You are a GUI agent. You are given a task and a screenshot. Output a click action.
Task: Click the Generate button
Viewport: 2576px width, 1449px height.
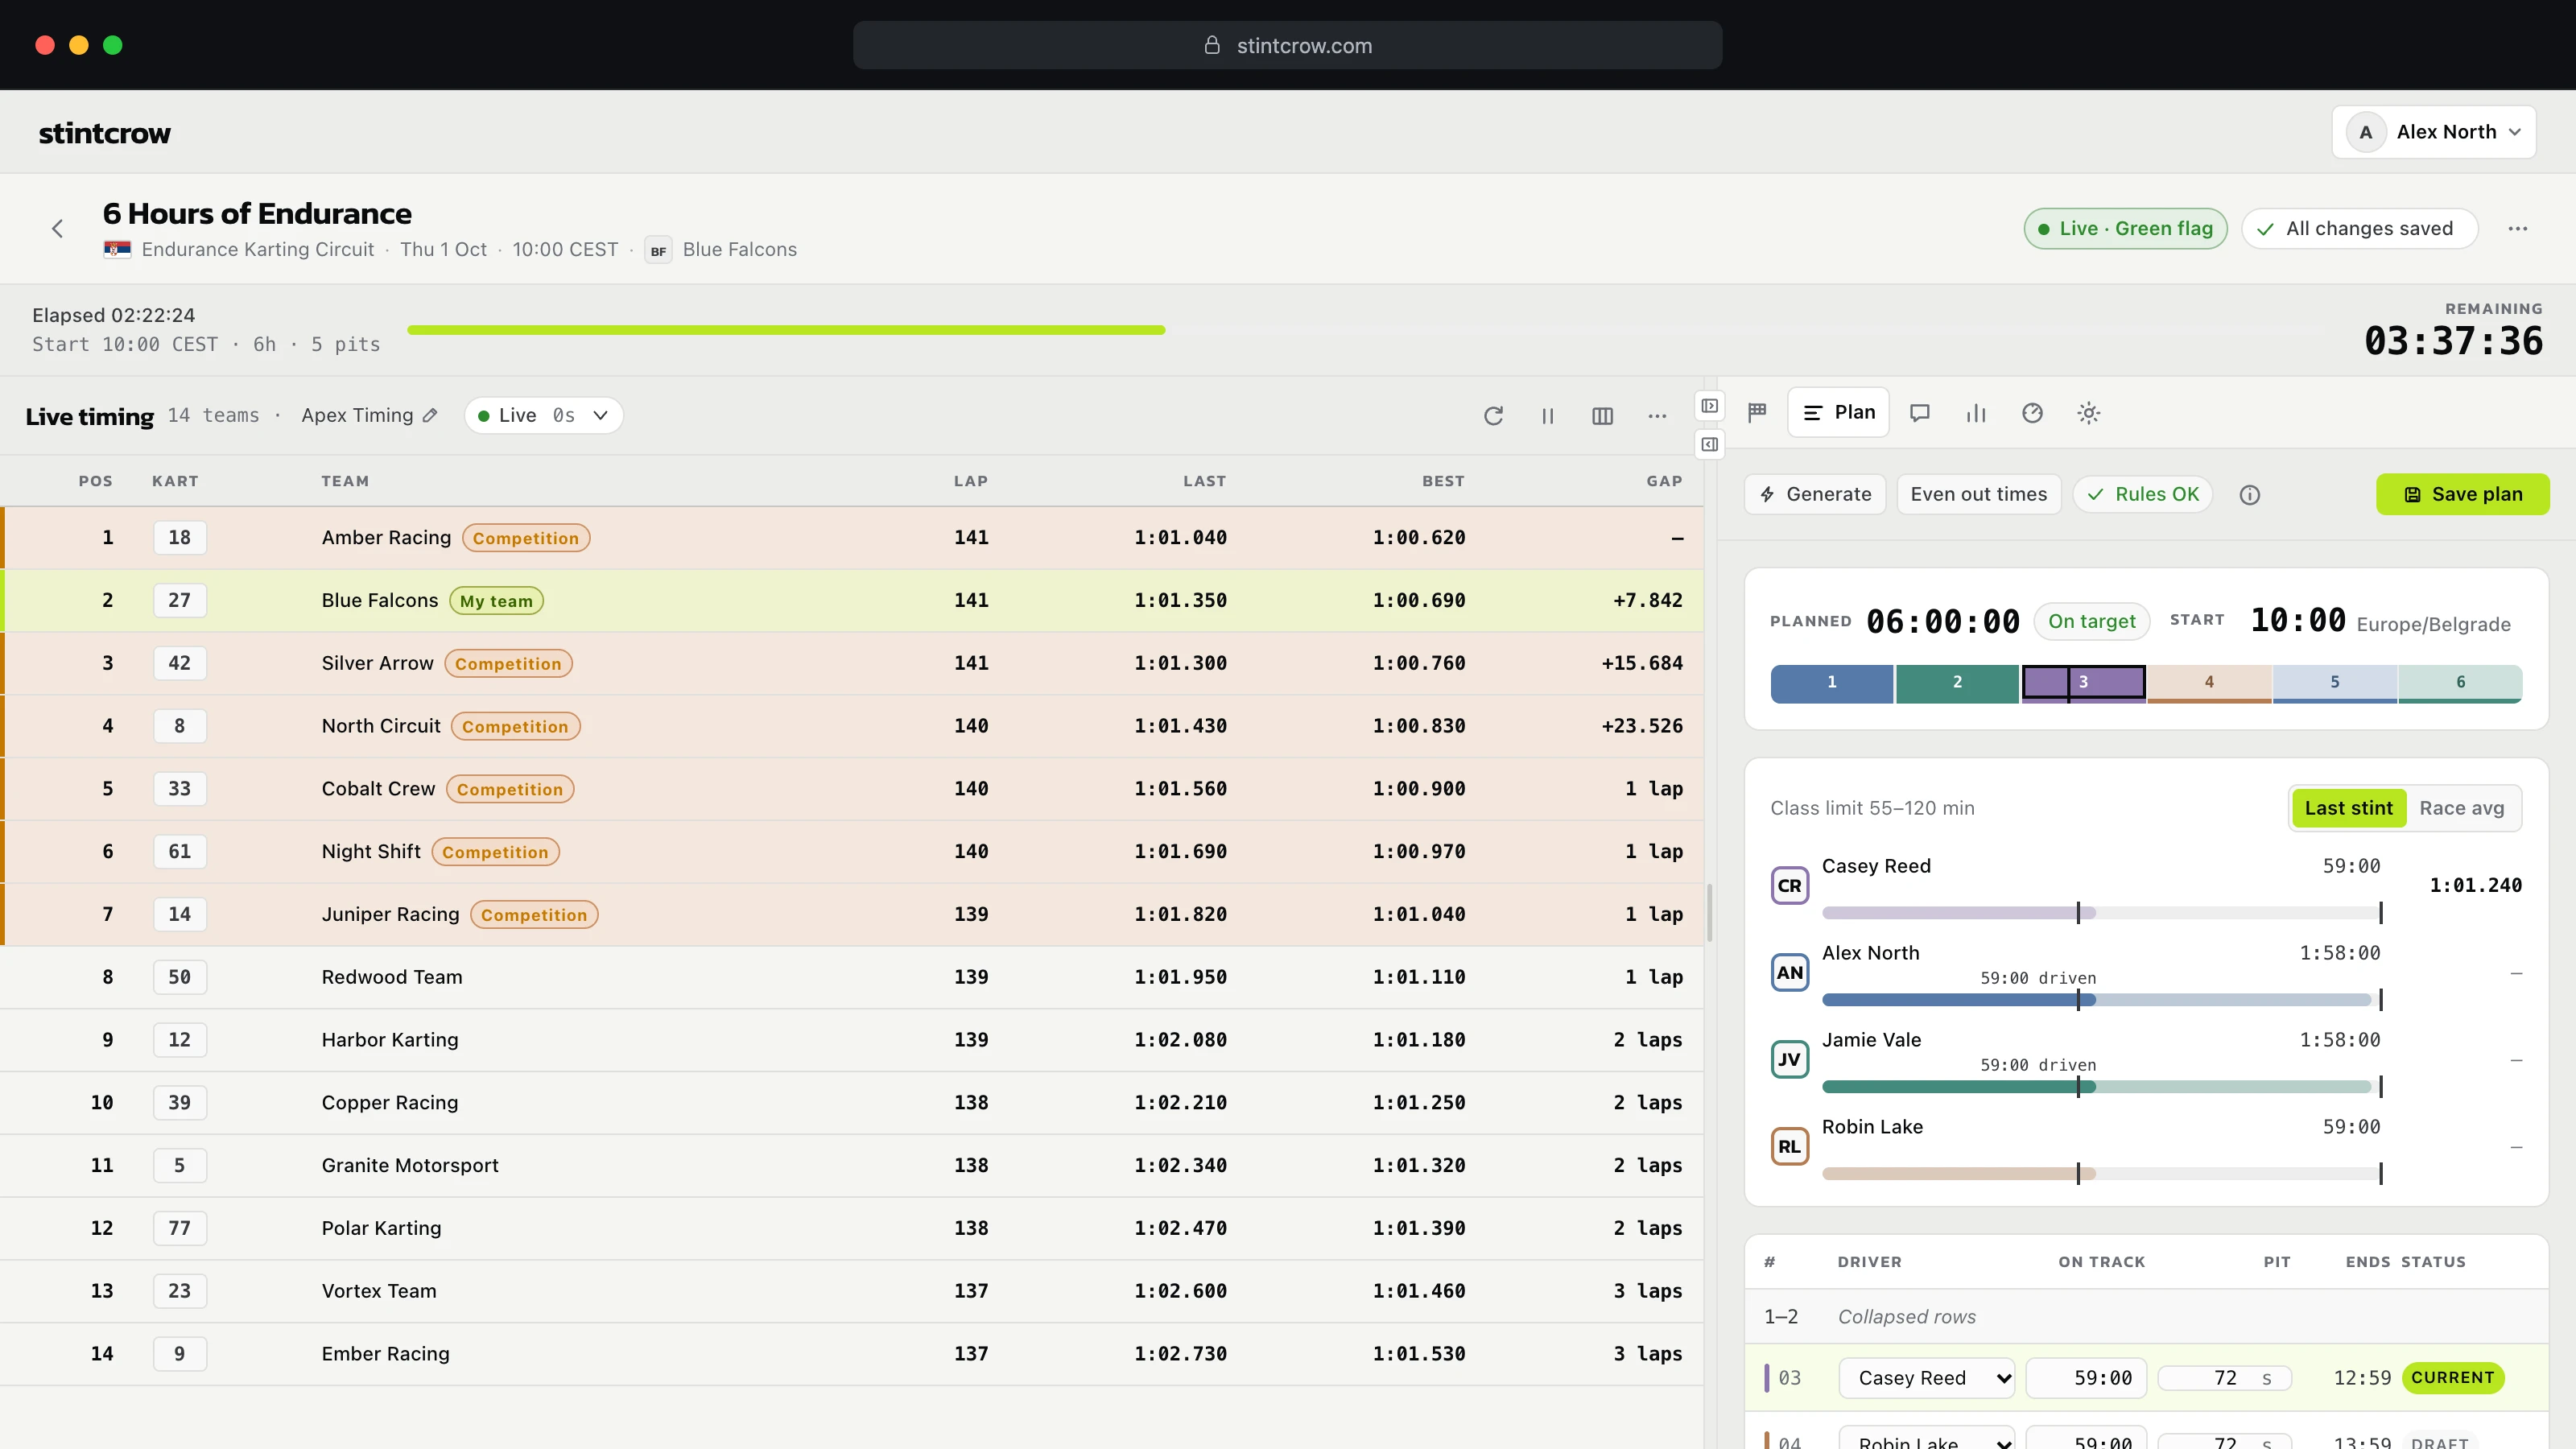click(x=1815, y=494)
